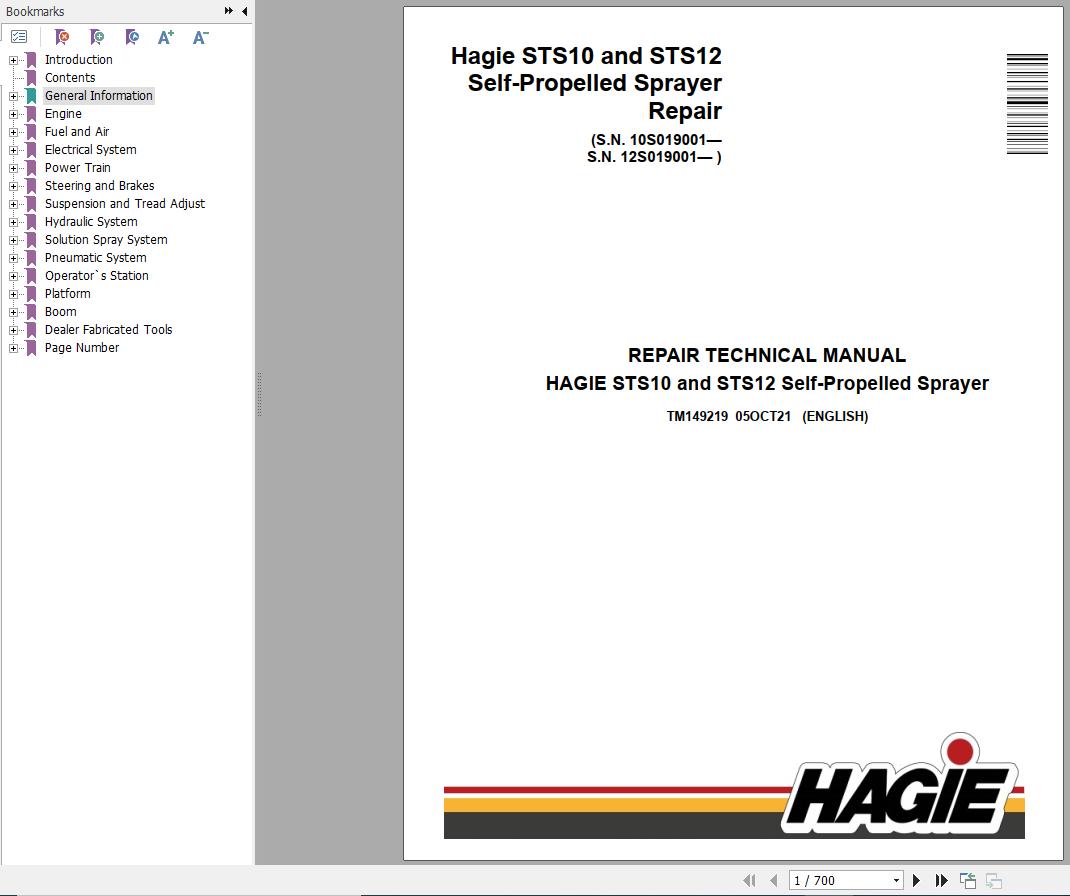Screen dimensions: 1070x896
Task: Expand the Pneumatic System bookmark
Action: coord(13,258)
